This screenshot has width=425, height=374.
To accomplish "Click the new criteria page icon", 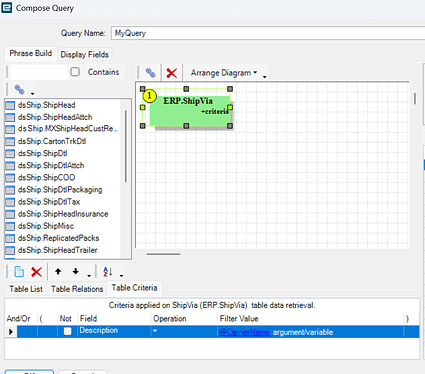I will tap(19, 272).
